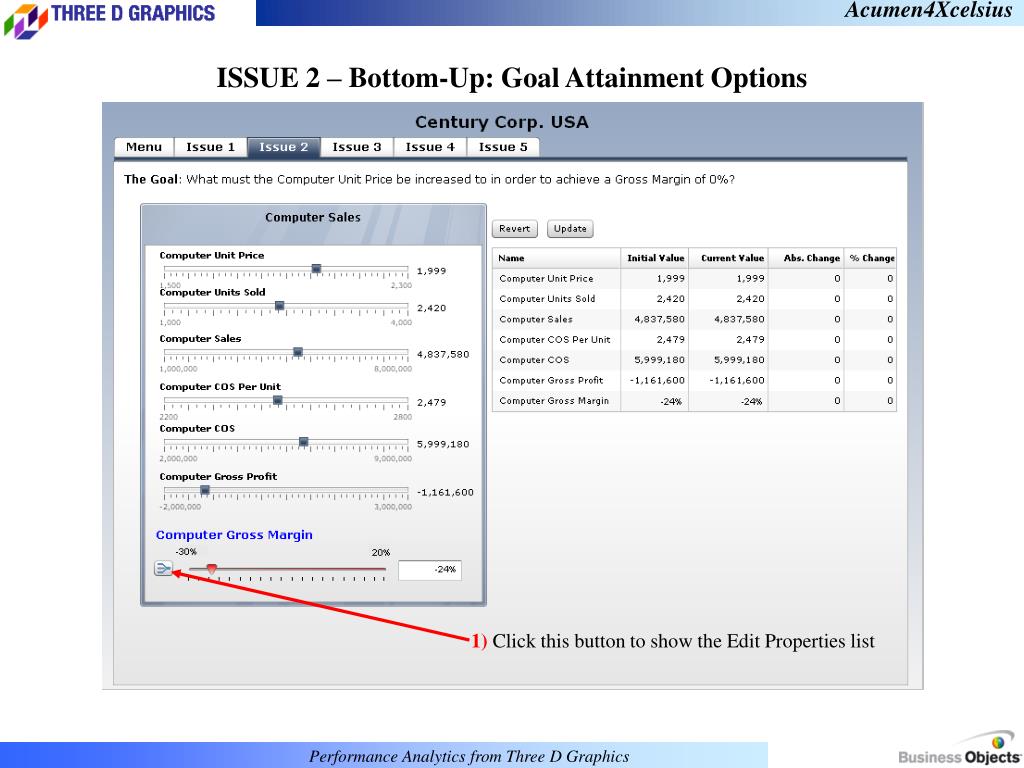Image resolution: width=1024 pixels, height=768 pixels.
Task: Click the -1,161,600 value beside Gross Profit slider
Action: point(445,492)
